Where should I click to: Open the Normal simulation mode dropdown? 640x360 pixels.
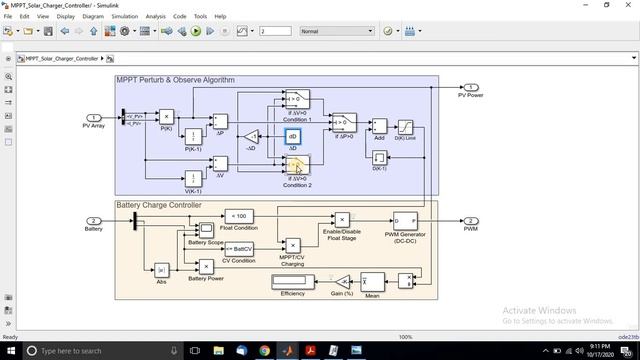337,31
